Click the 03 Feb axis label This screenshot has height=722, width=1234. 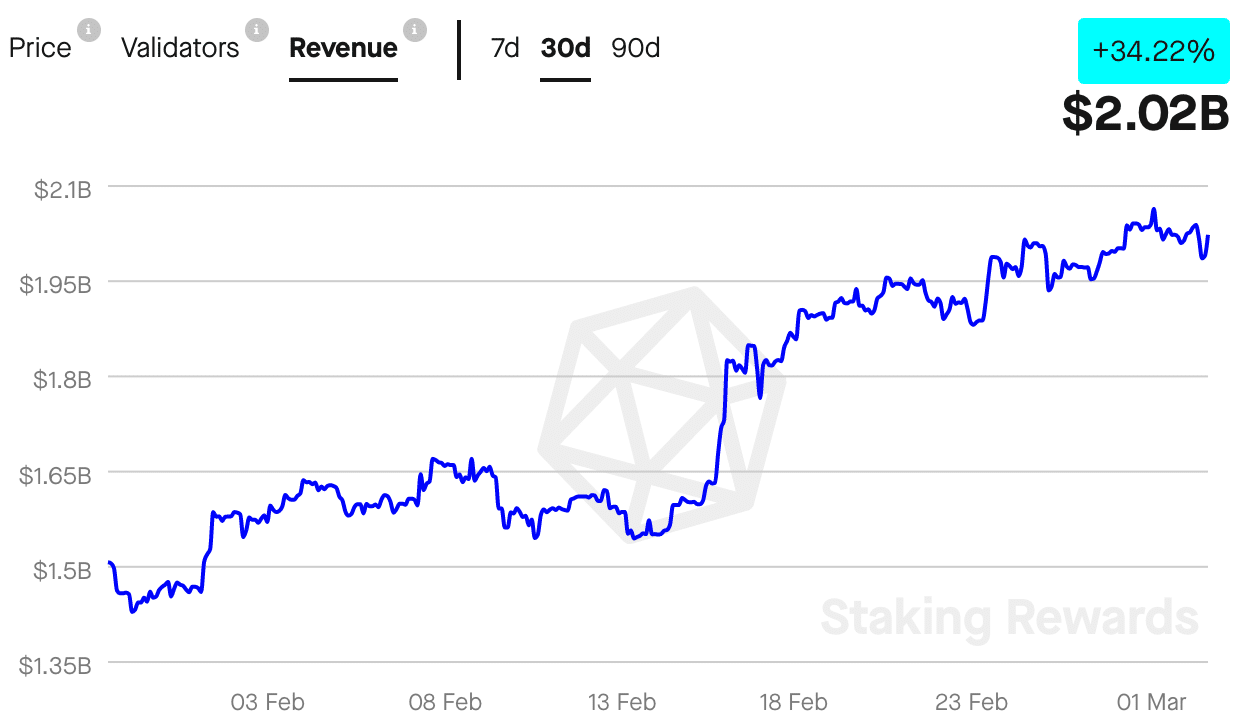(267, 702)
